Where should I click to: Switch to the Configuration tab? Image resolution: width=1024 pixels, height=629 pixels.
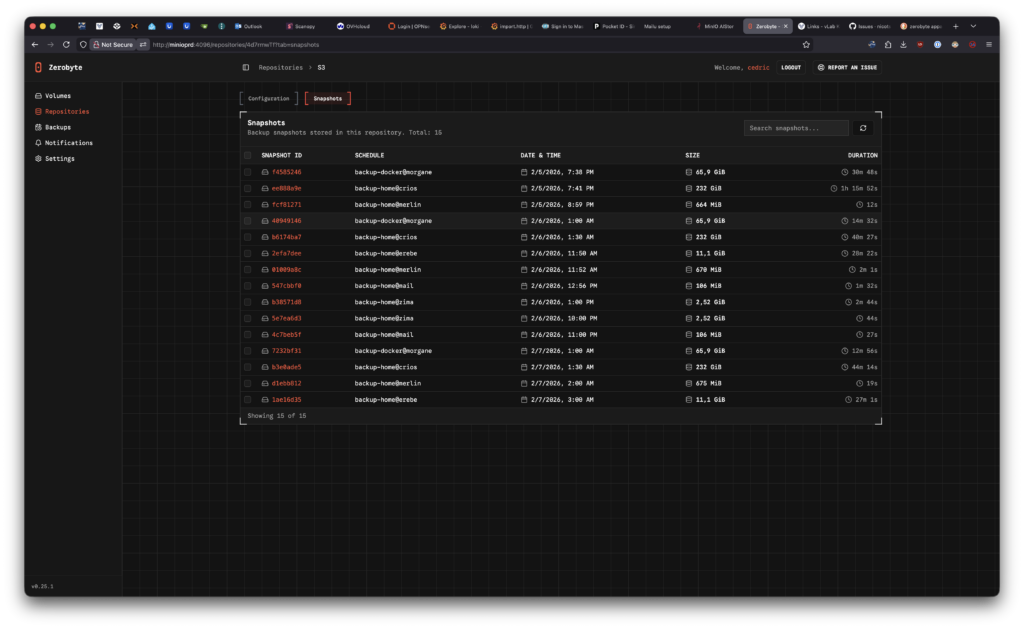[x=268, y=99]
